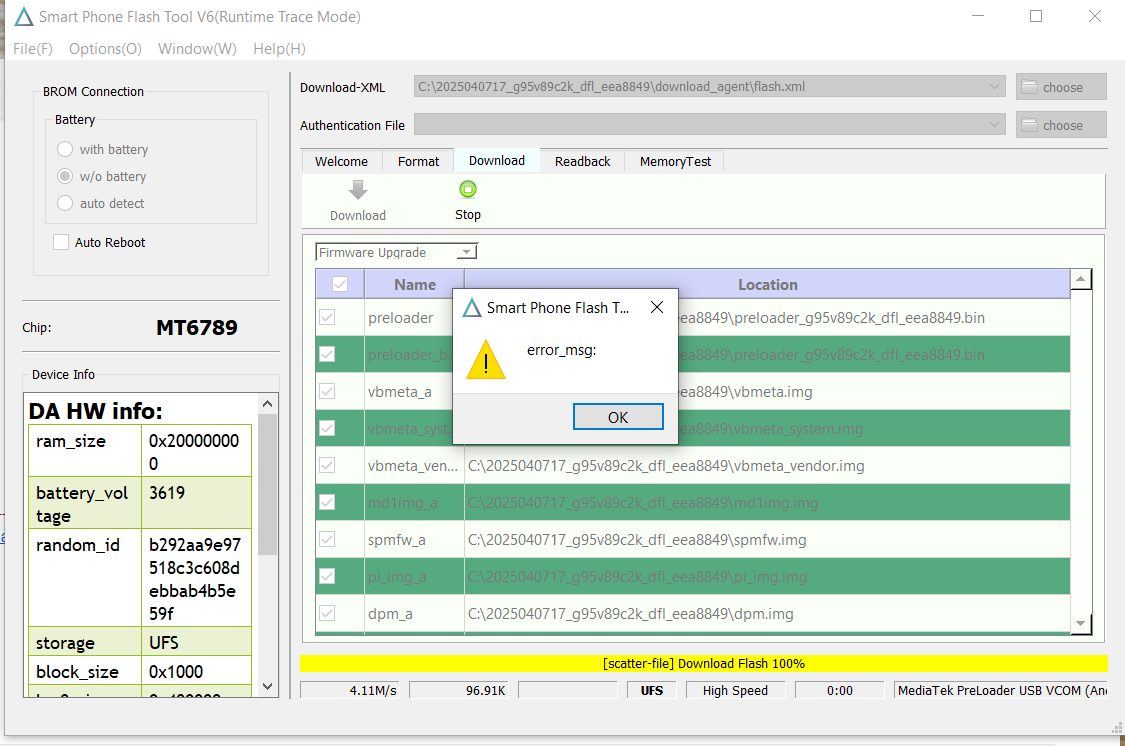Click the 'spmfw_a' partition name

click(x=397, y=539)
